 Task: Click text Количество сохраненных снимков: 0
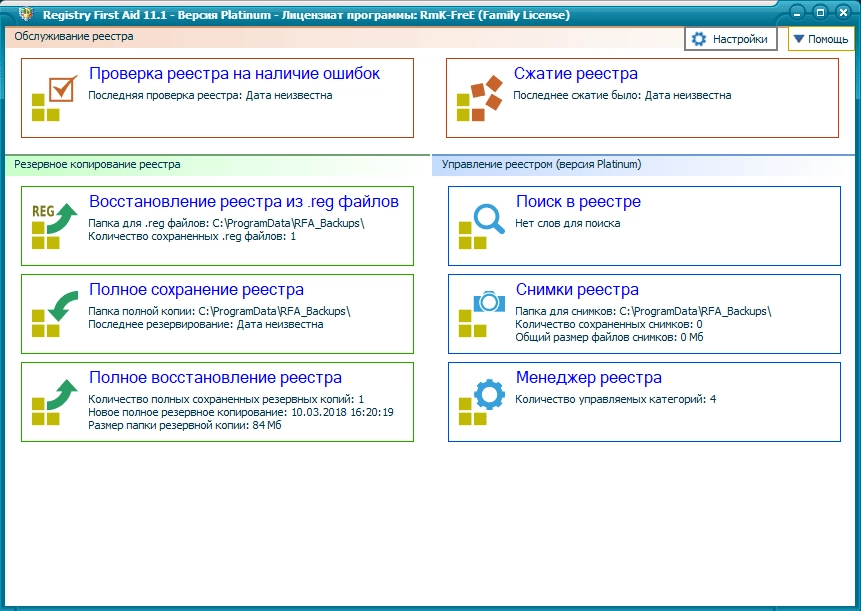(x=608, y=324)
